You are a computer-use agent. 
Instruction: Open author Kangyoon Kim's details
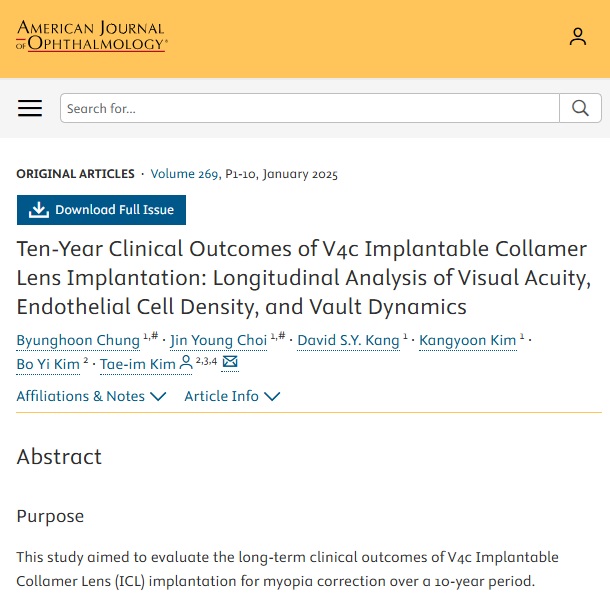[x=467, y=340]
